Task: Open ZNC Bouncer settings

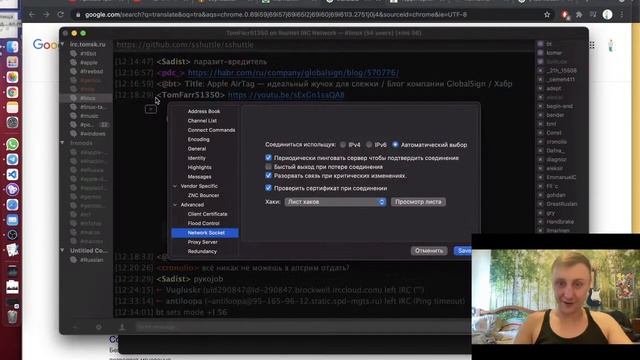Action: (x=203, y=196)
